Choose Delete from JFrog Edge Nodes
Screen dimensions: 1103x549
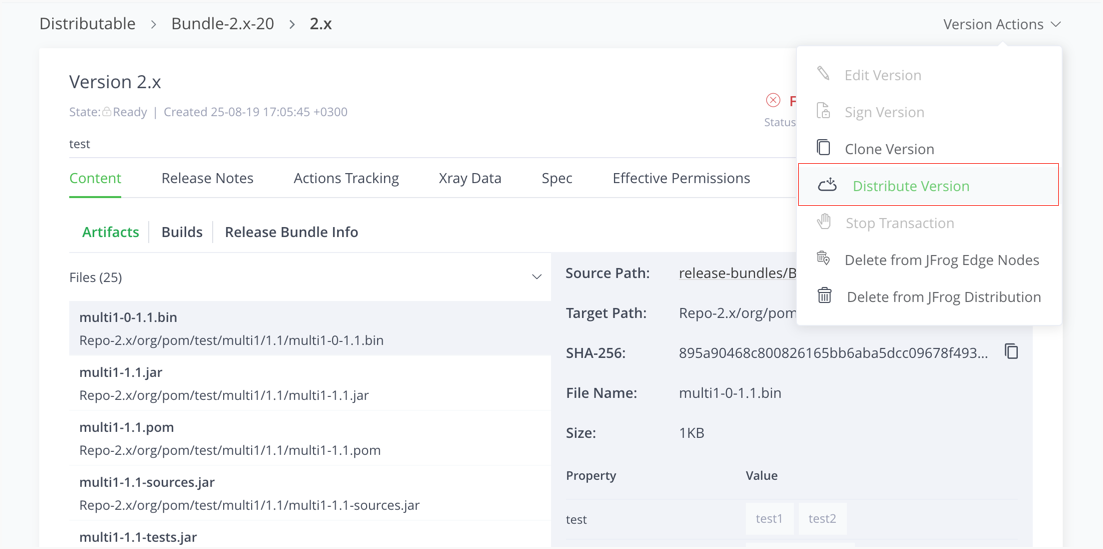[x=929, y=260]
